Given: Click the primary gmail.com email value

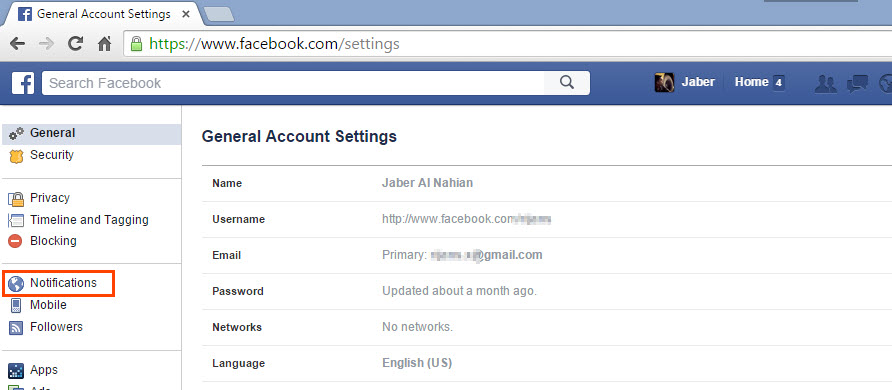Looking at the screenshot, I should pyautogui.click(x=486, y=255).
